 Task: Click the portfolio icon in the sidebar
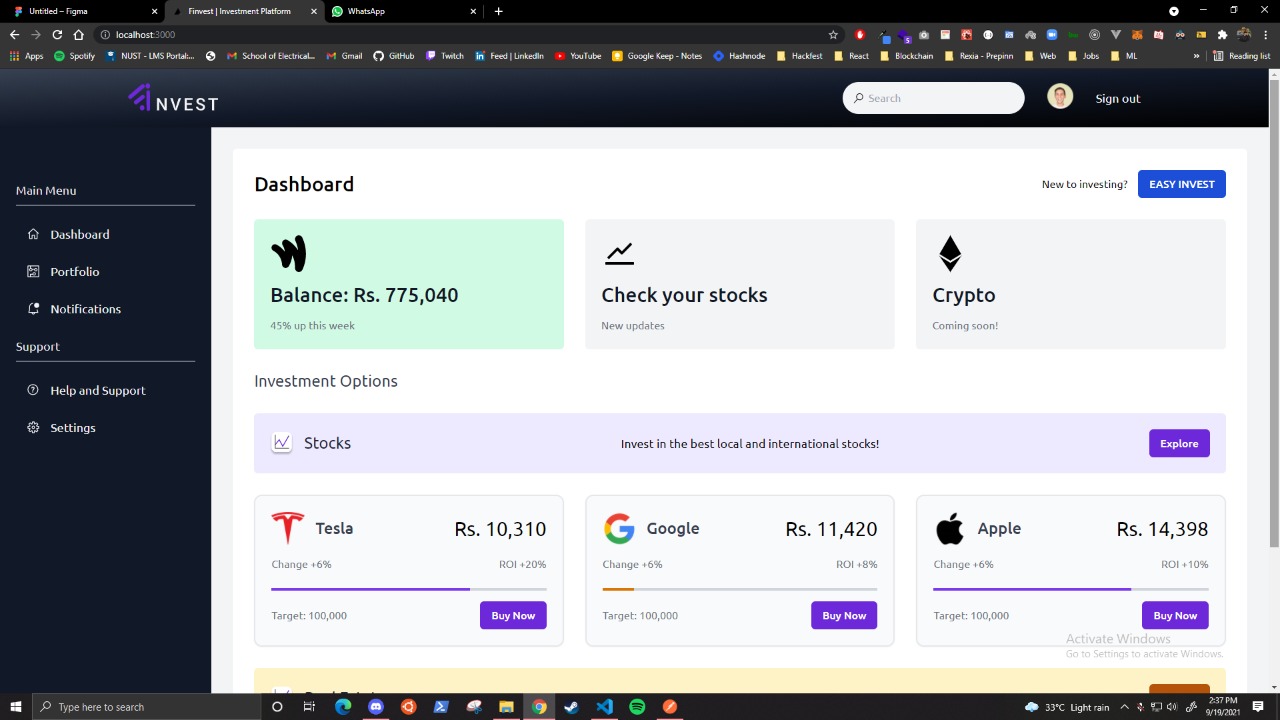point(33,271)
